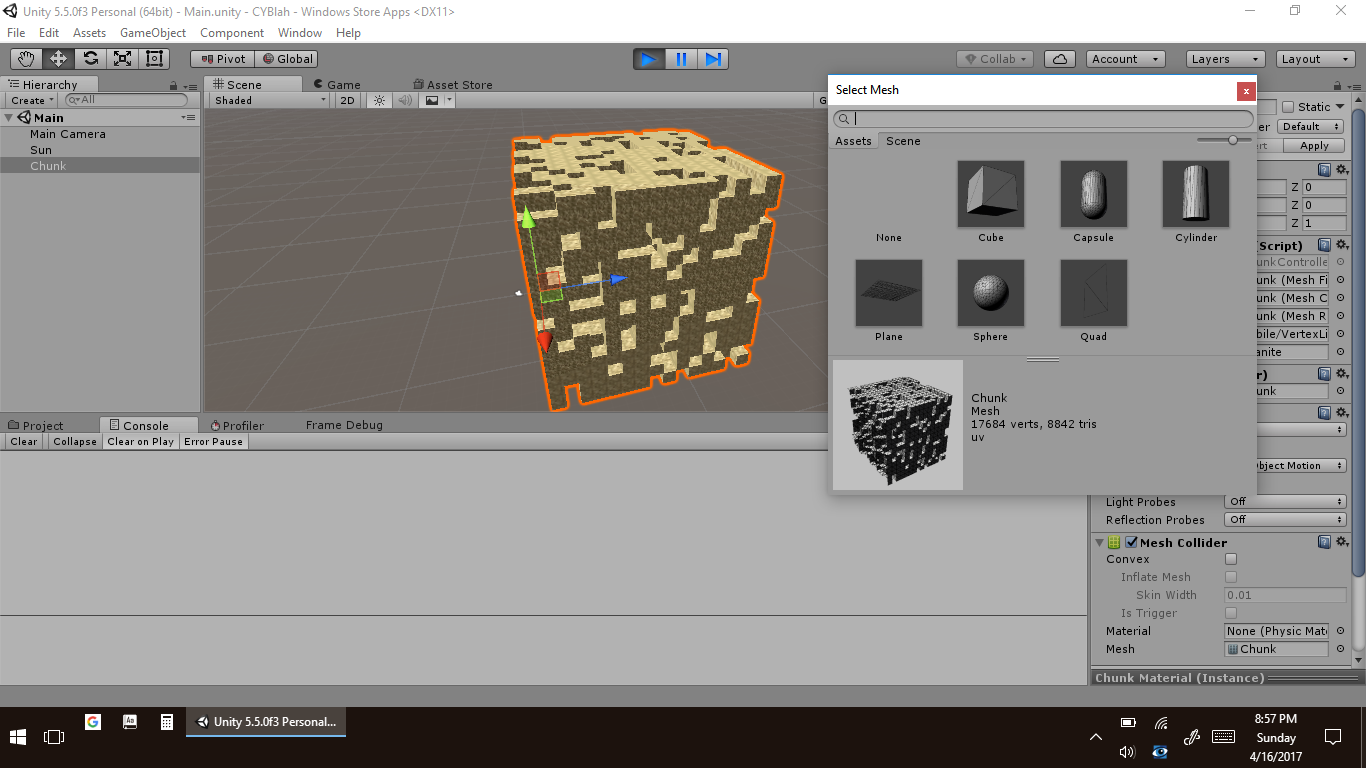Enable the Convex checkbox
1366x768 pixels.
1231,560
